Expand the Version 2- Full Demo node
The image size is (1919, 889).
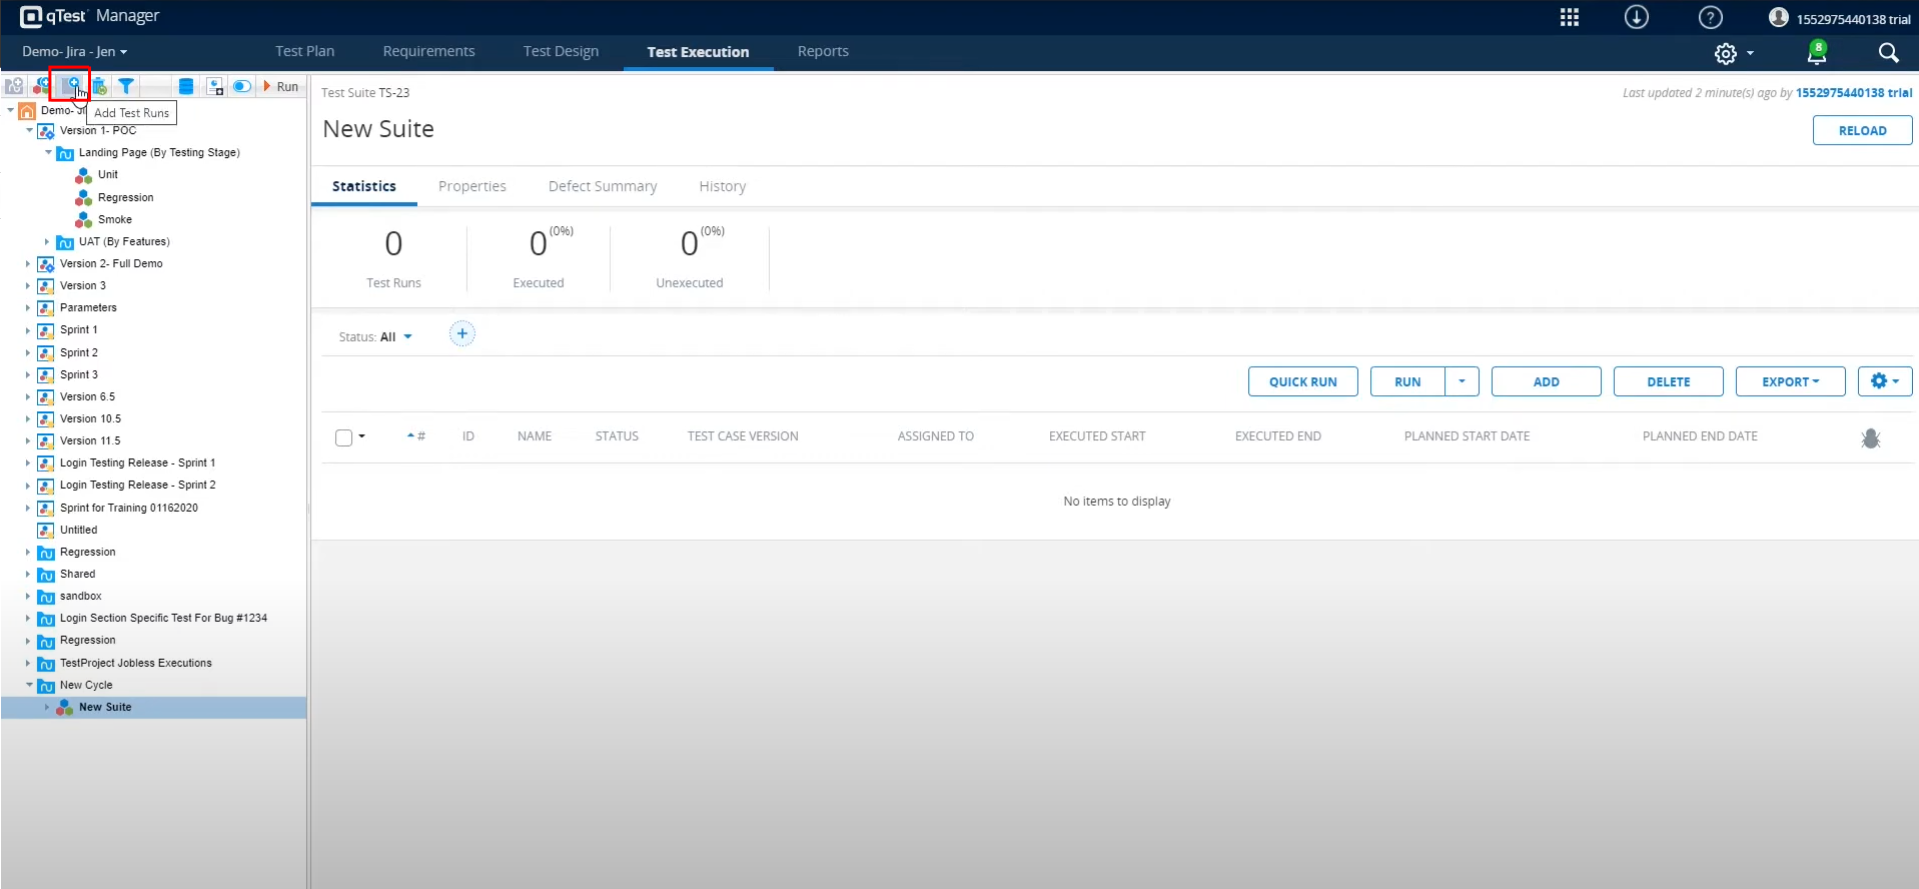(x=28, y=264)
